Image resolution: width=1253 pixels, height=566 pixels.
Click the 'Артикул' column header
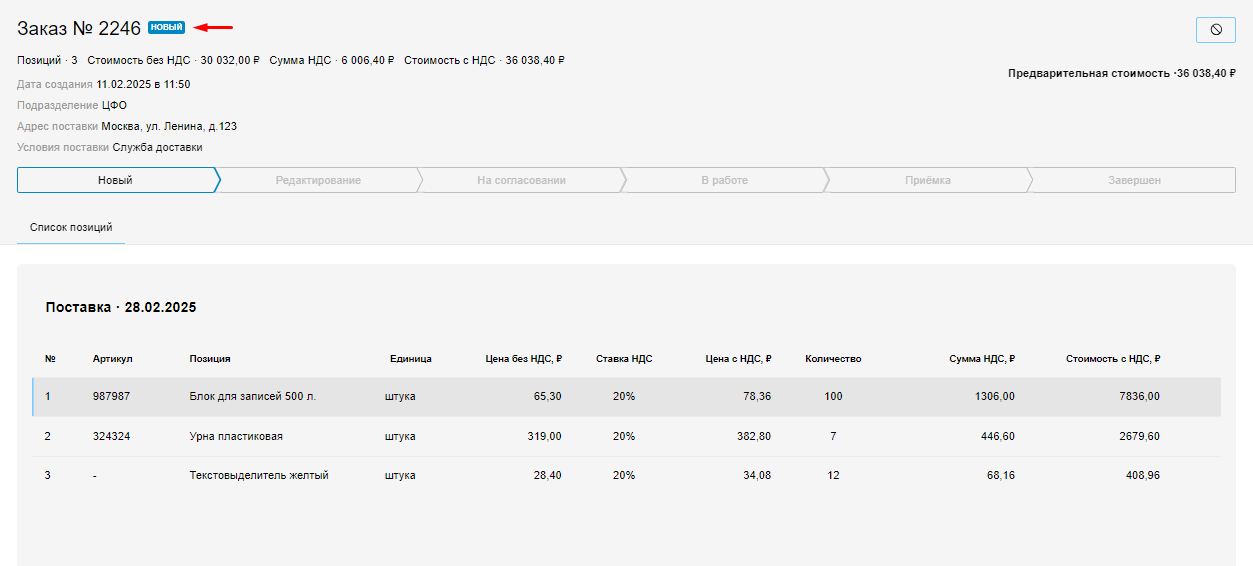(x=113, y=359)
